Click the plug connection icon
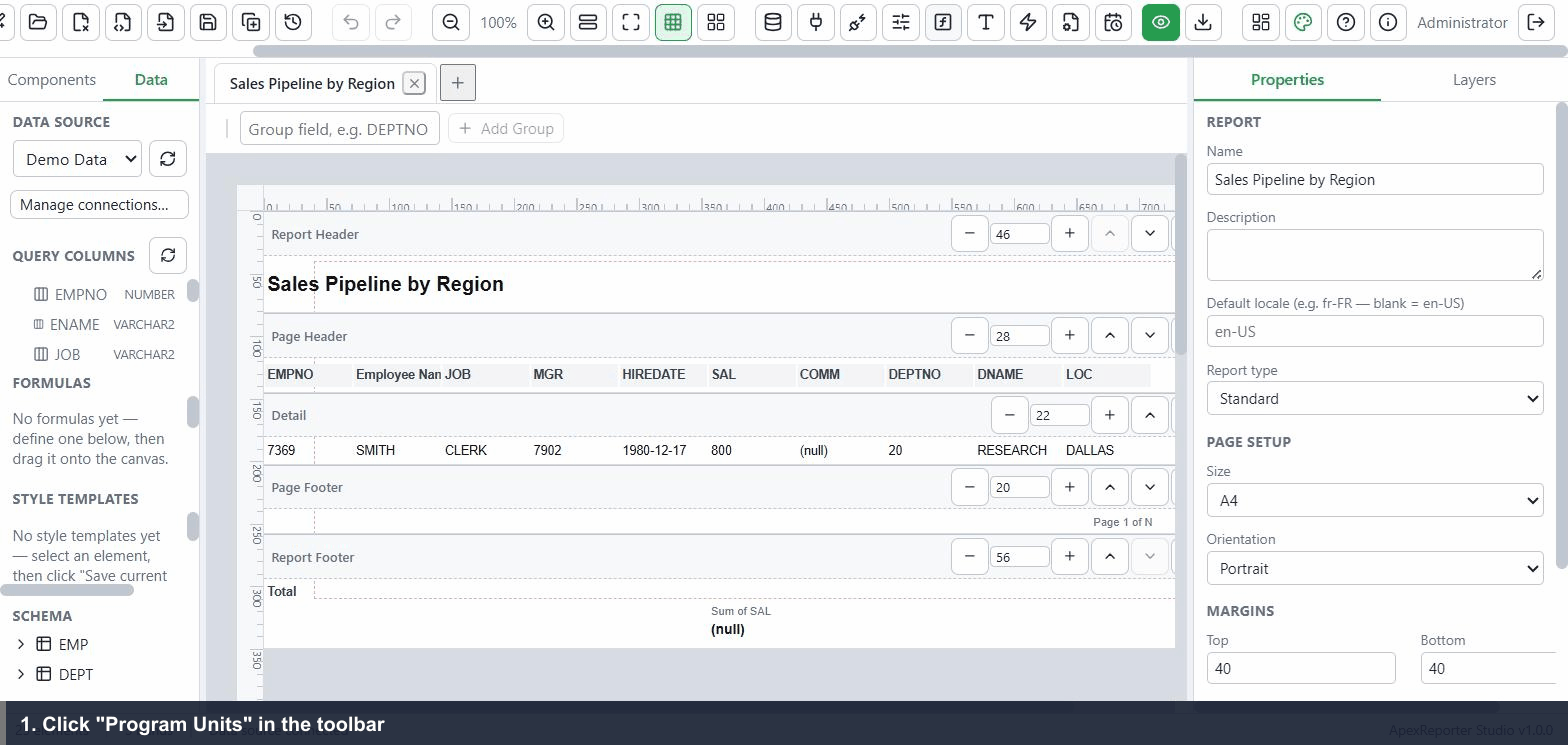Image resolution: width=1568 pixels, height=745 pixels. click(816, 22)
